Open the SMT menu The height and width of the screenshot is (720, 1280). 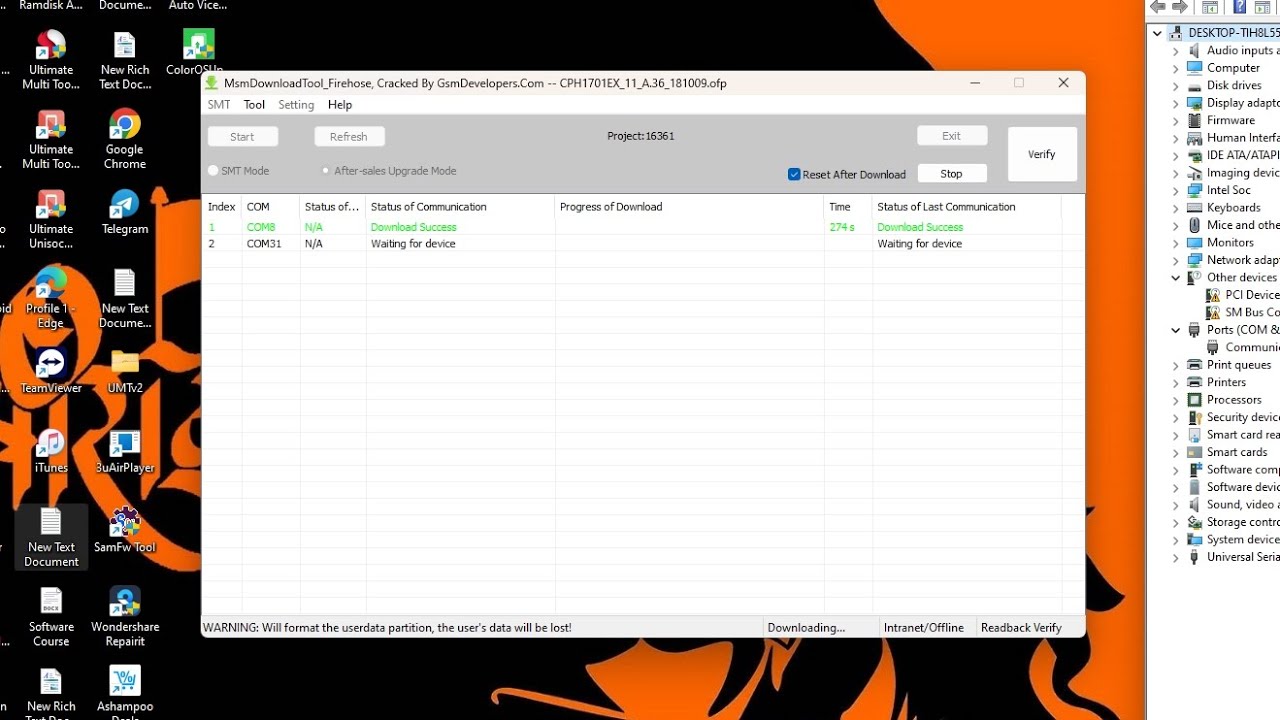tap(219, 105)
